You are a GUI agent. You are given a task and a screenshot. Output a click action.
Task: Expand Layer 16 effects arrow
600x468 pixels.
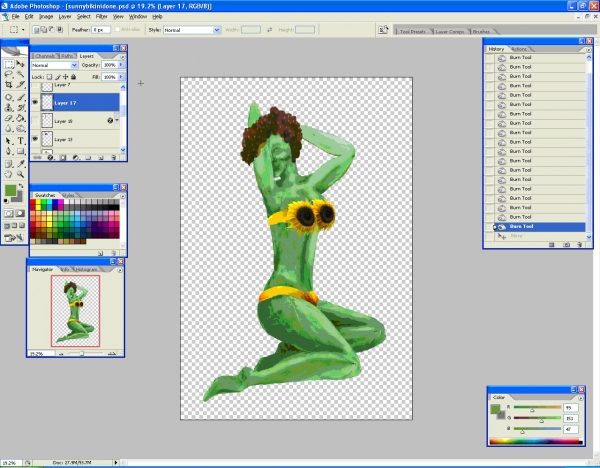[117, 120]
